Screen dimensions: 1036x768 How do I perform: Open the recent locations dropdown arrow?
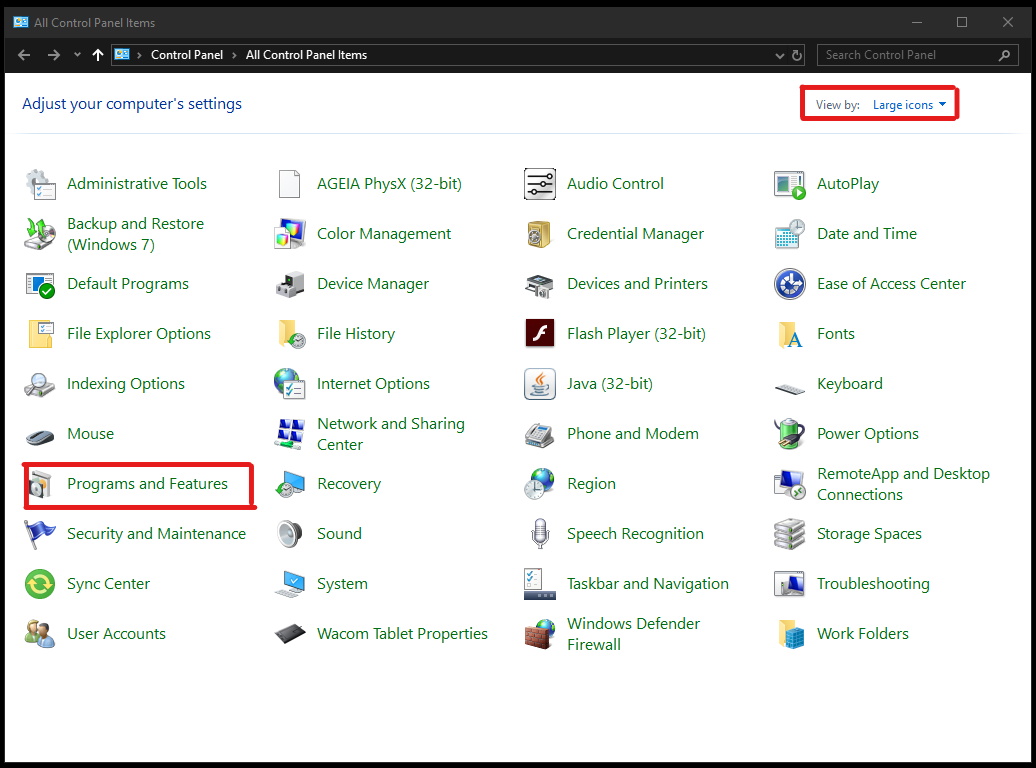(78, 55)
